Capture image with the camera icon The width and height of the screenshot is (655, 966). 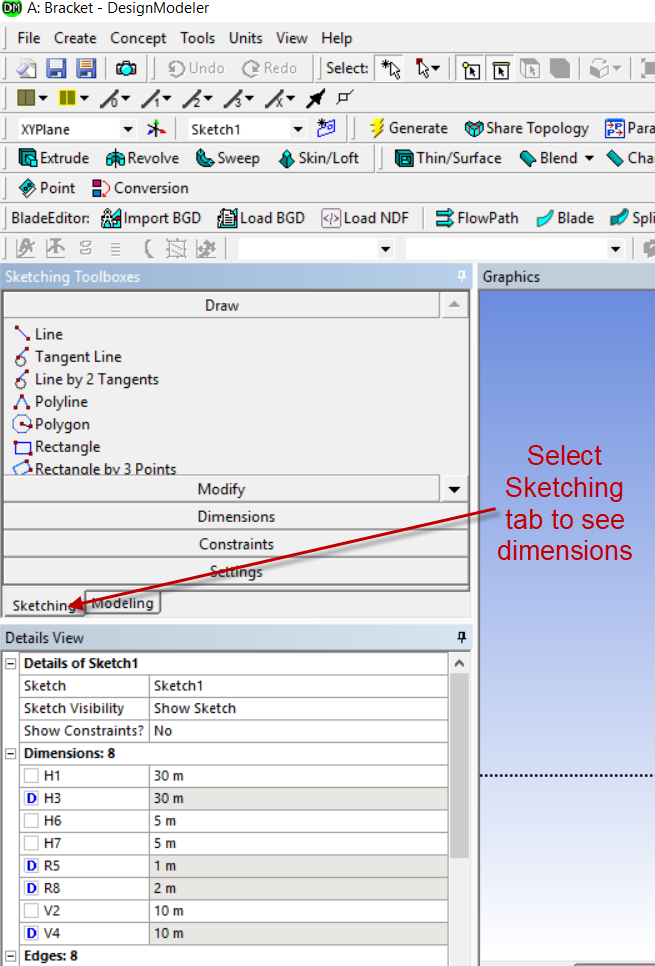[x=126, y=68]
